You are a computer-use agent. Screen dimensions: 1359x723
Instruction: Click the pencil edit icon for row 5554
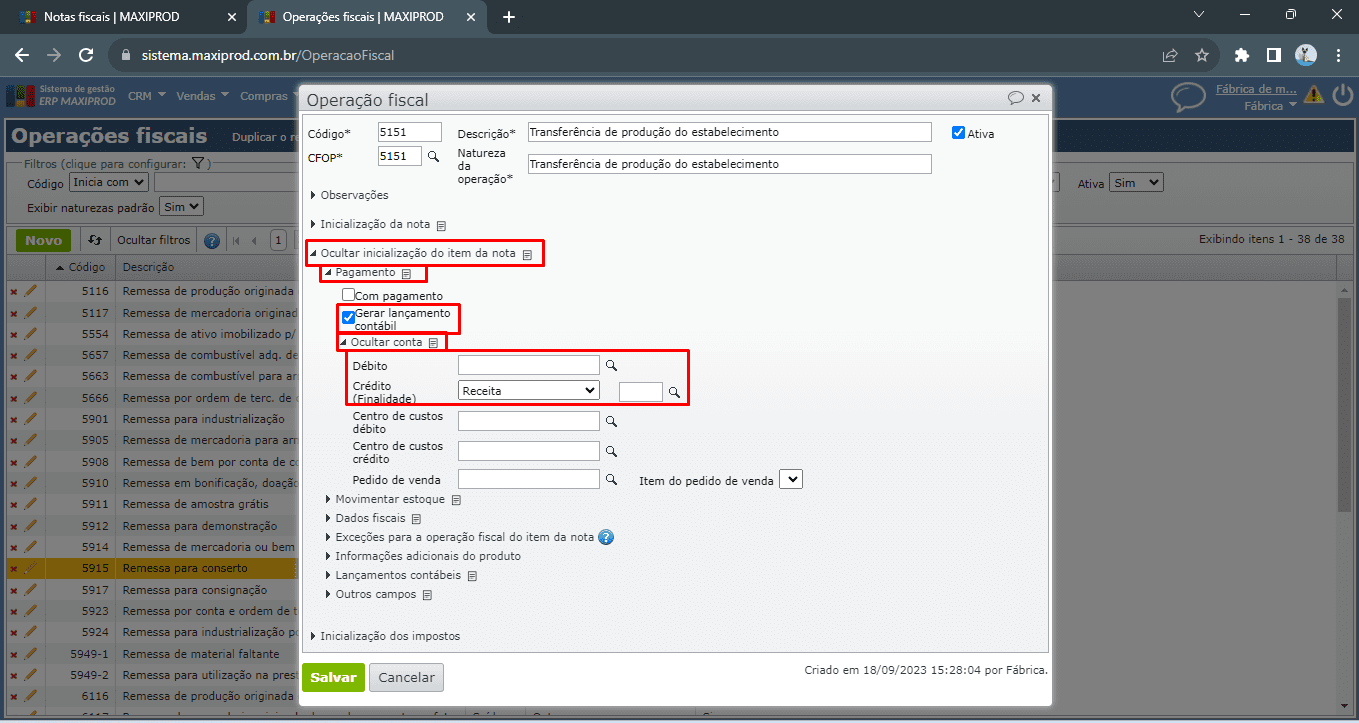tap(30, 333)
